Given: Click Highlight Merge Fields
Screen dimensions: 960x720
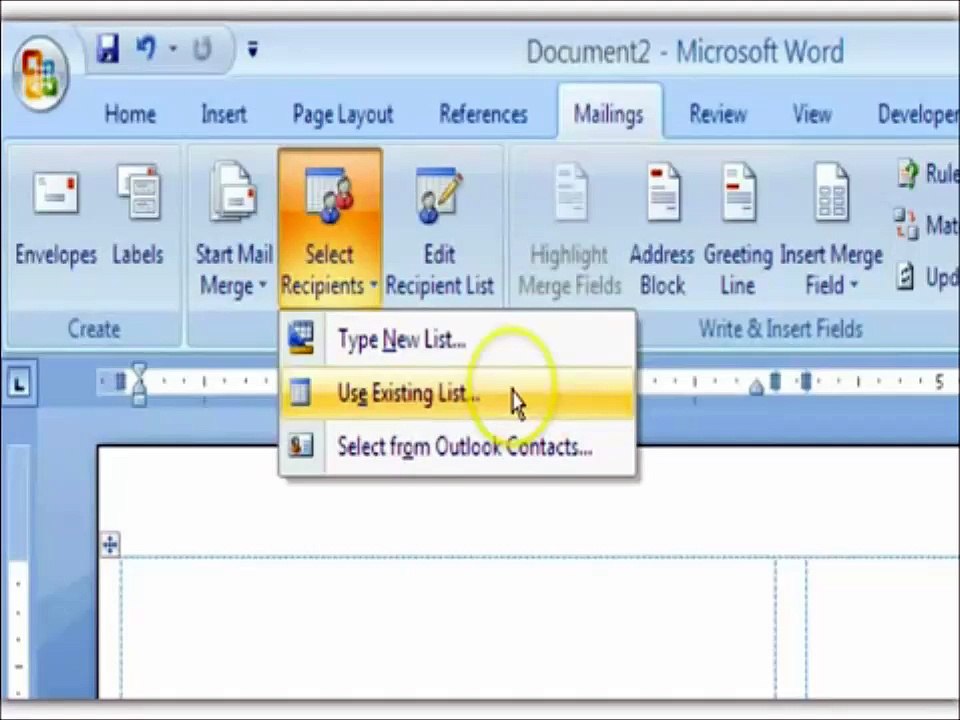Looking at the screenshot, I should click(x=569, y=230).
